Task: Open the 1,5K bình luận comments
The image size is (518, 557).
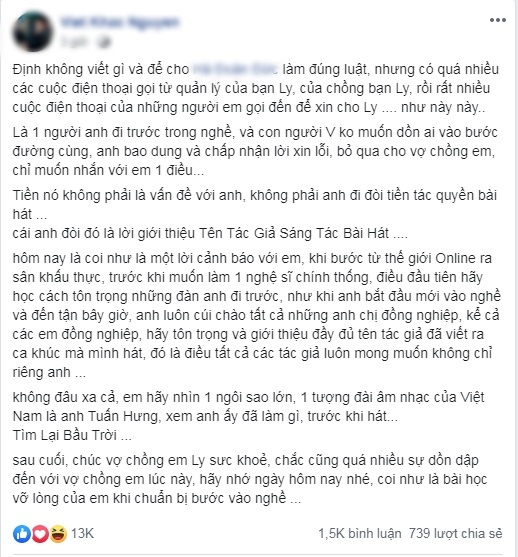Action: [x=360, y=534]
